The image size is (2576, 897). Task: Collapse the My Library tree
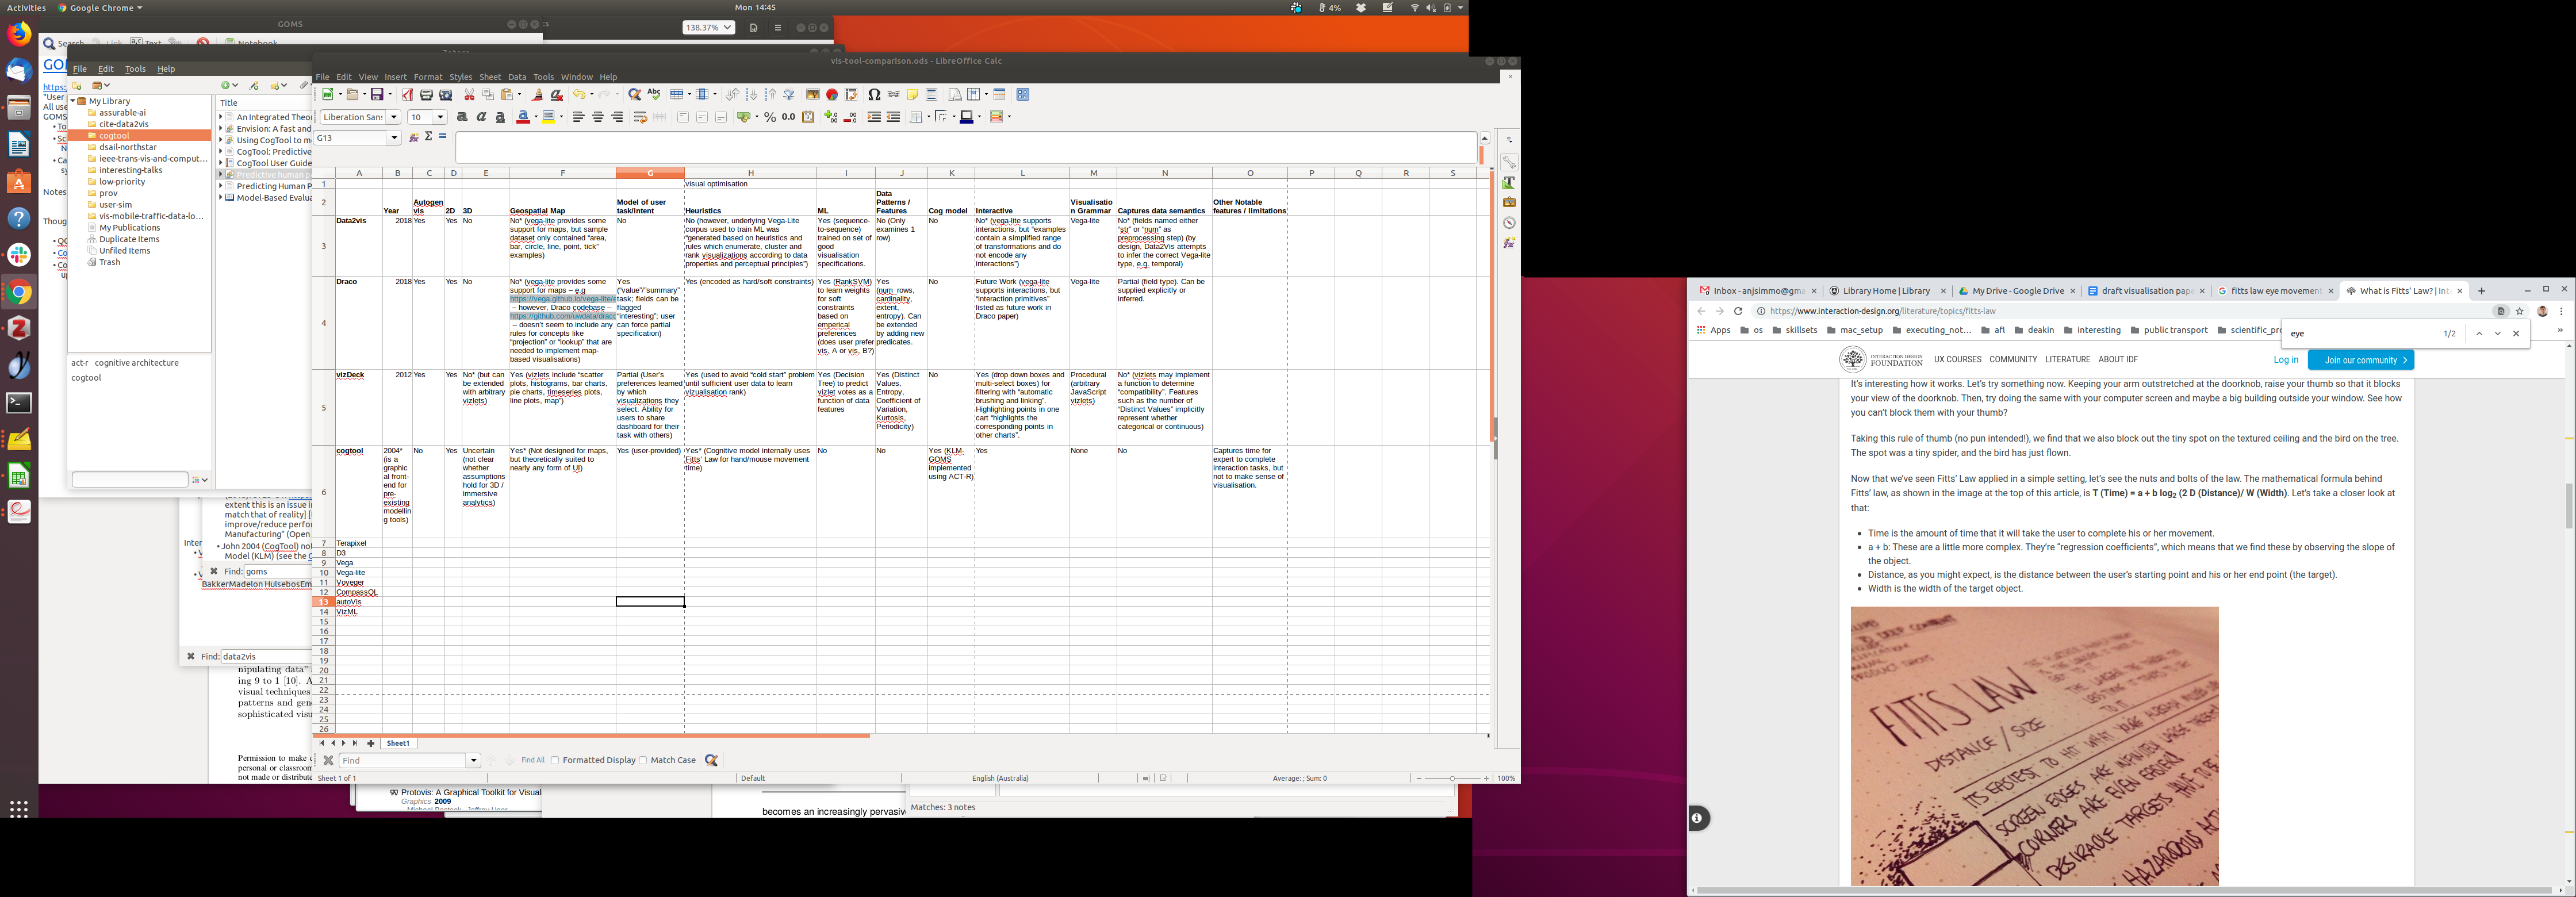(74, 101)
